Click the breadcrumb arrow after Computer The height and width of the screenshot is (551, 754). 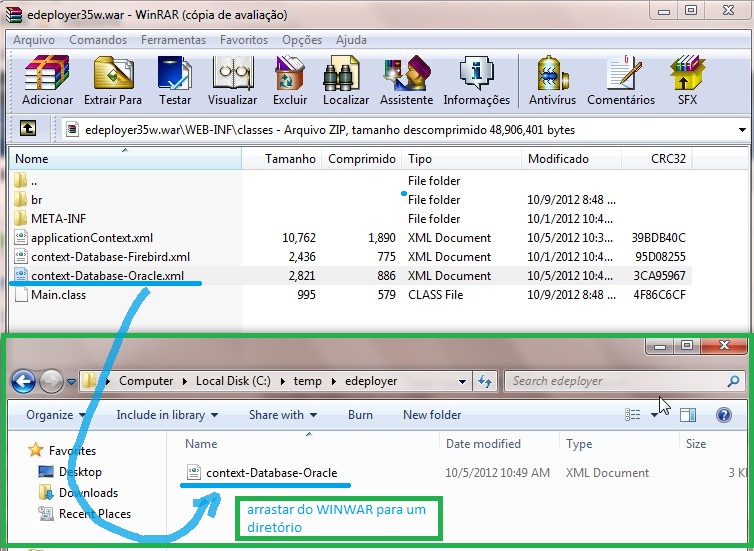coord(185,381)
